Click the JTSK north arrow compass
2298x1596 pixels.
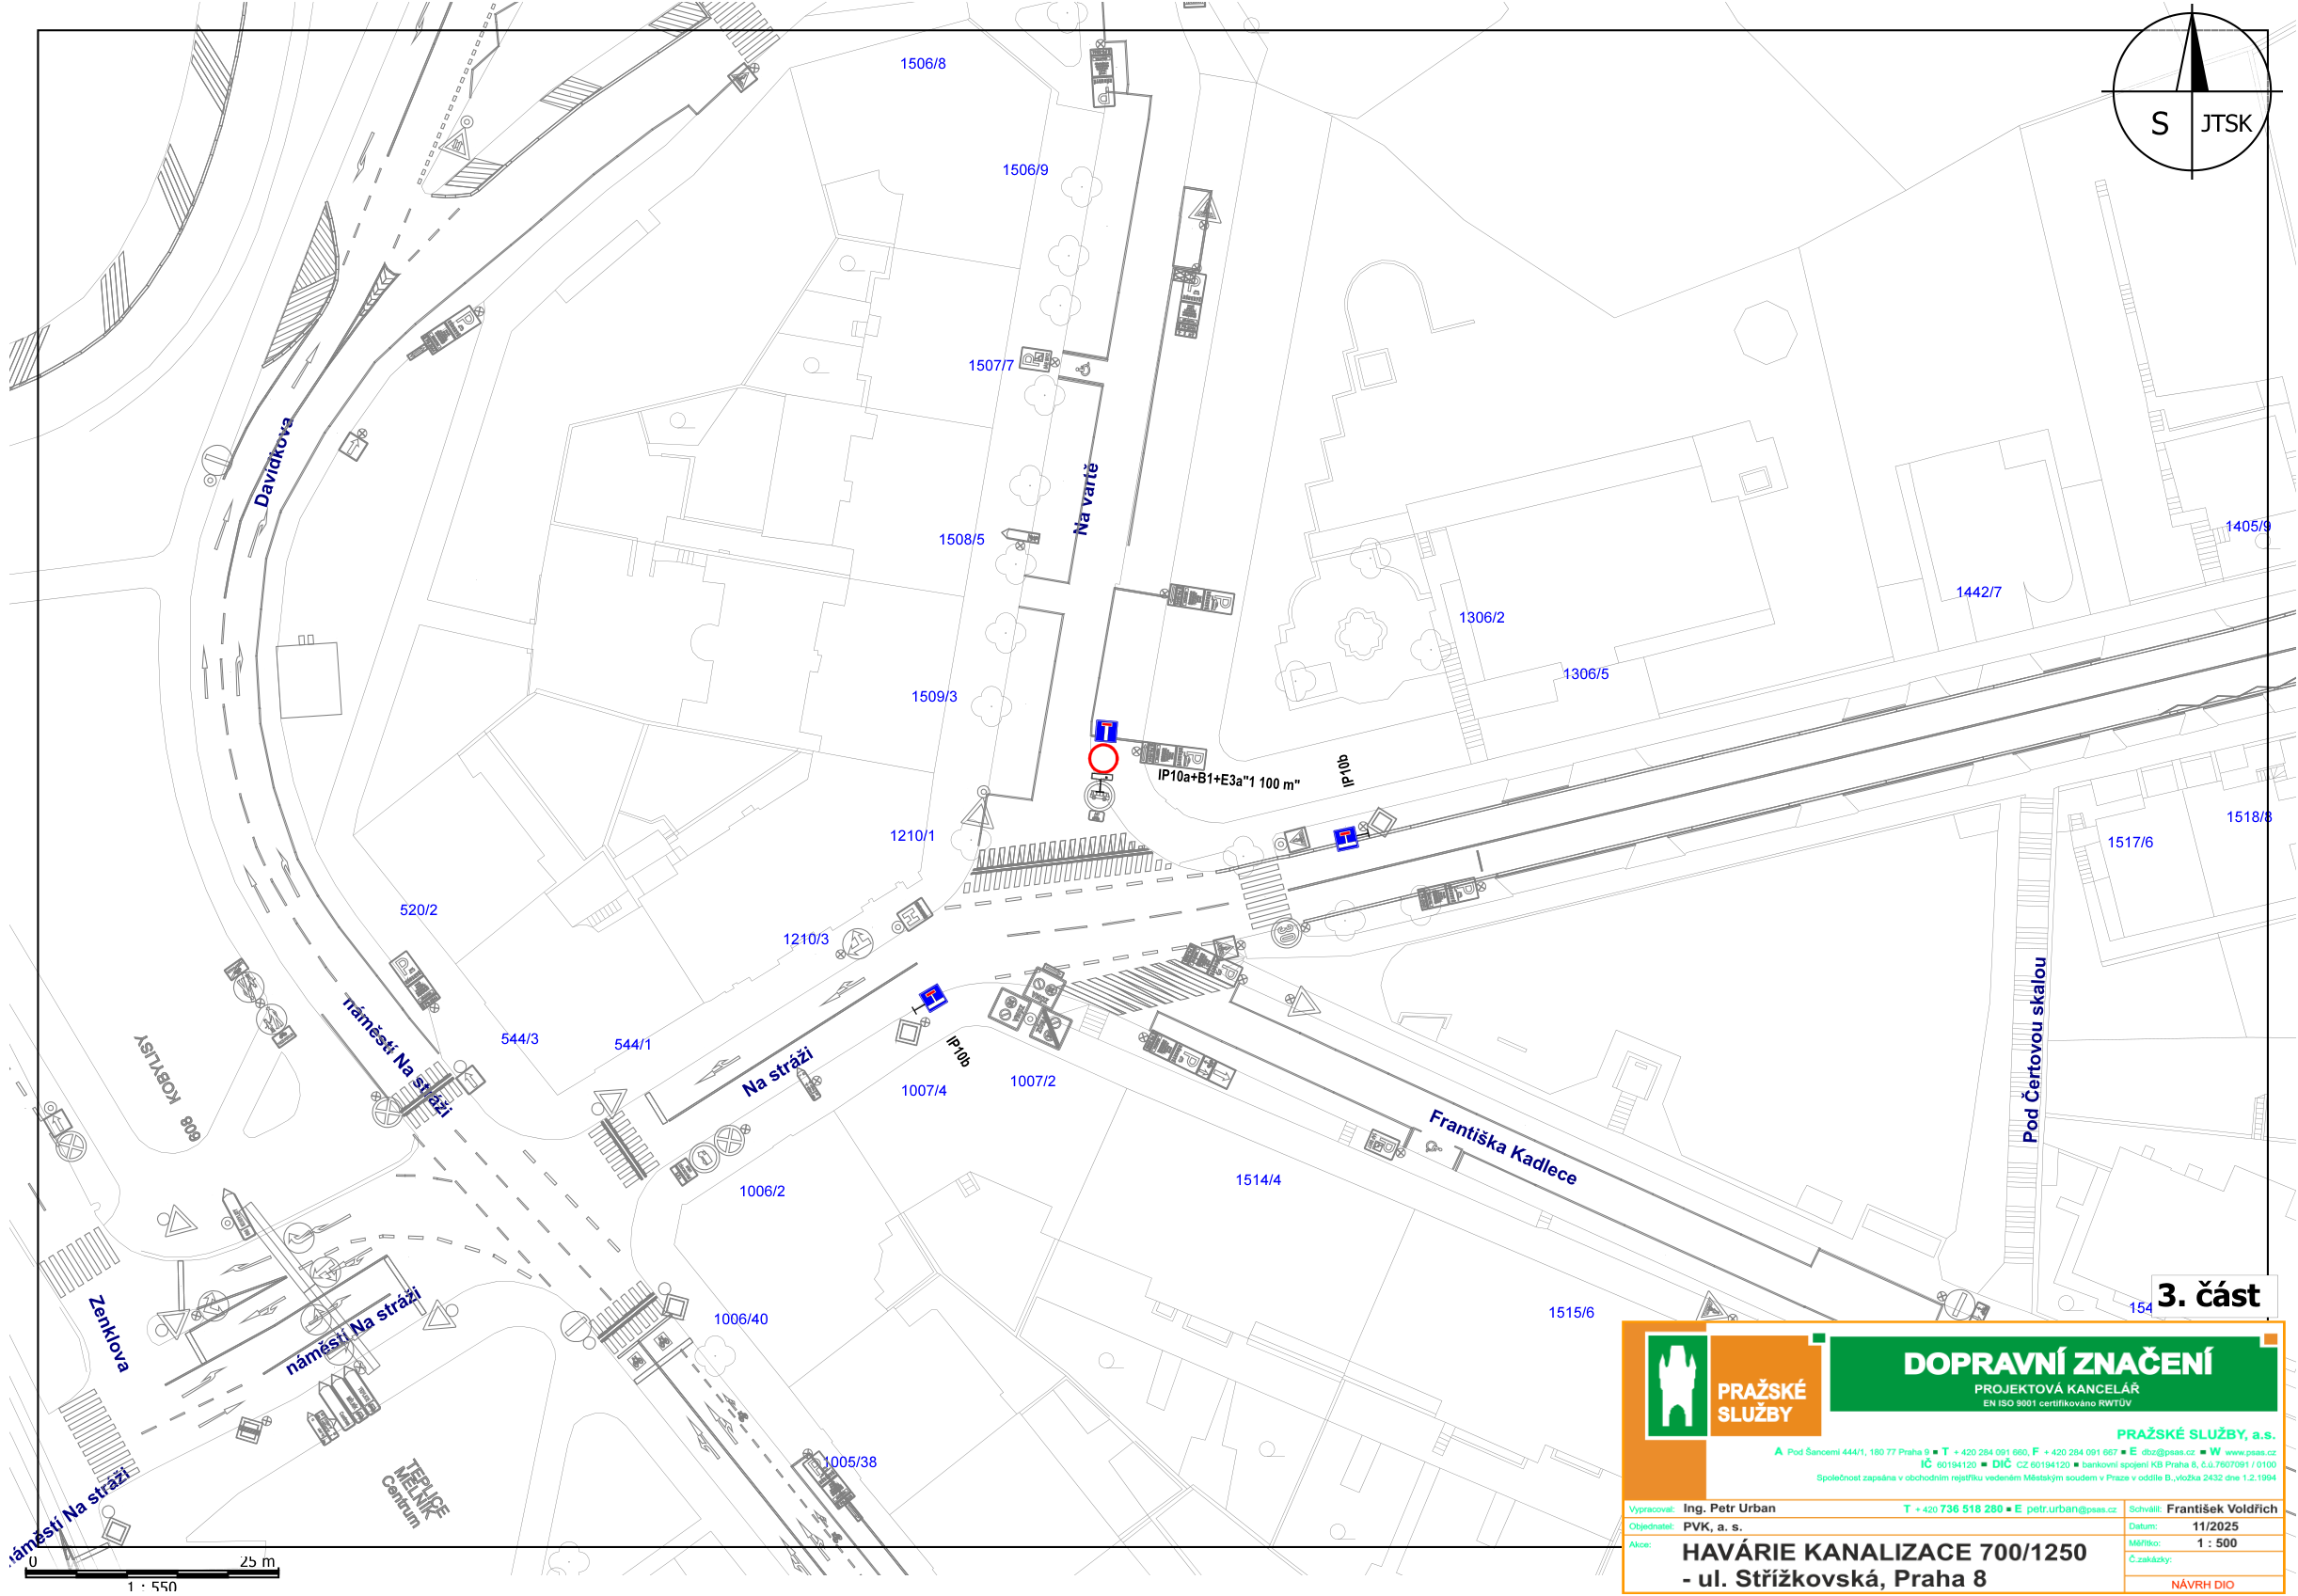[x=2191, y=93]
